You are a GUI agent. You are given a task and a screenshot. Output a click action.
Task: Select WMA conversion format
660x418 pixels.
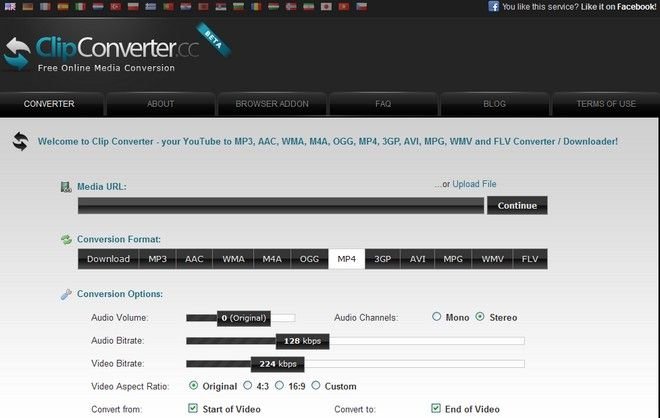[233, 259]
